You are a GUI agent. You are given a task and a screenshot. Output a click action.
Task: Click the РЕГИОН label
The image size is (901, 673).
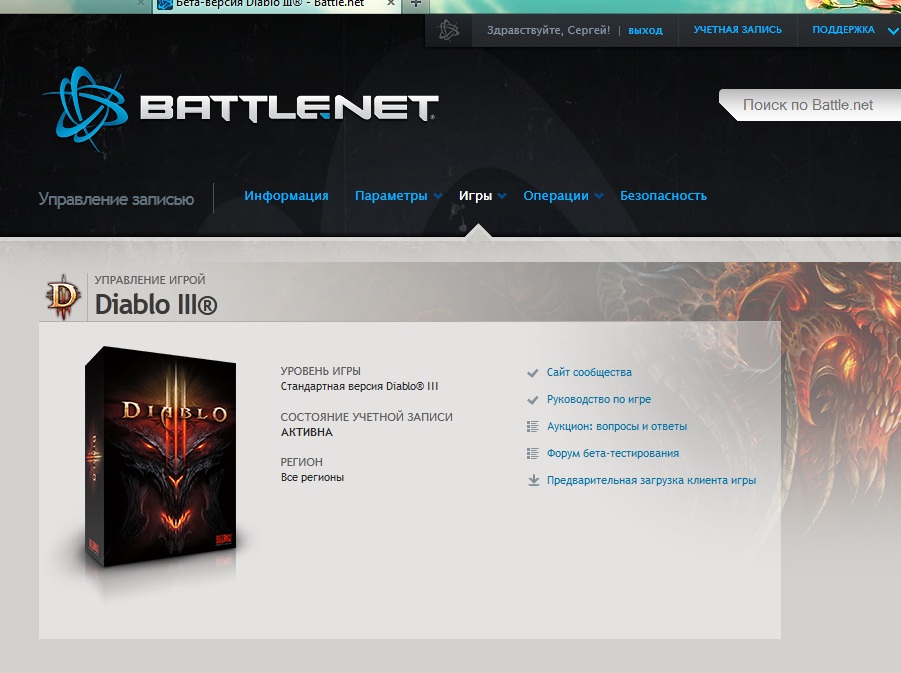(301, 462)
